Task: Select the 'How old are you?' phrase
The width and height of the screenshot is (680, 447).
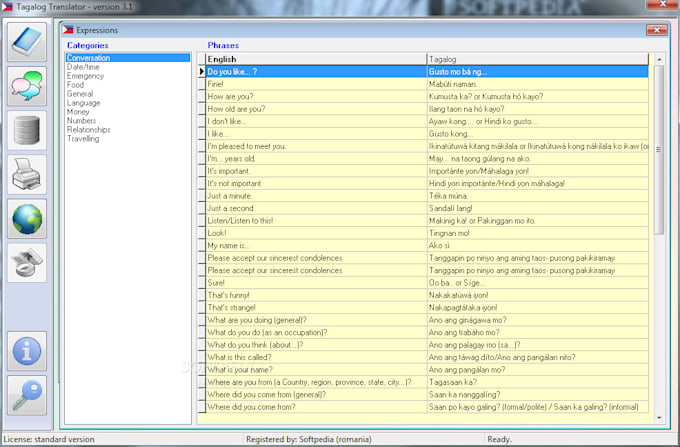Action: coord(316,109)
